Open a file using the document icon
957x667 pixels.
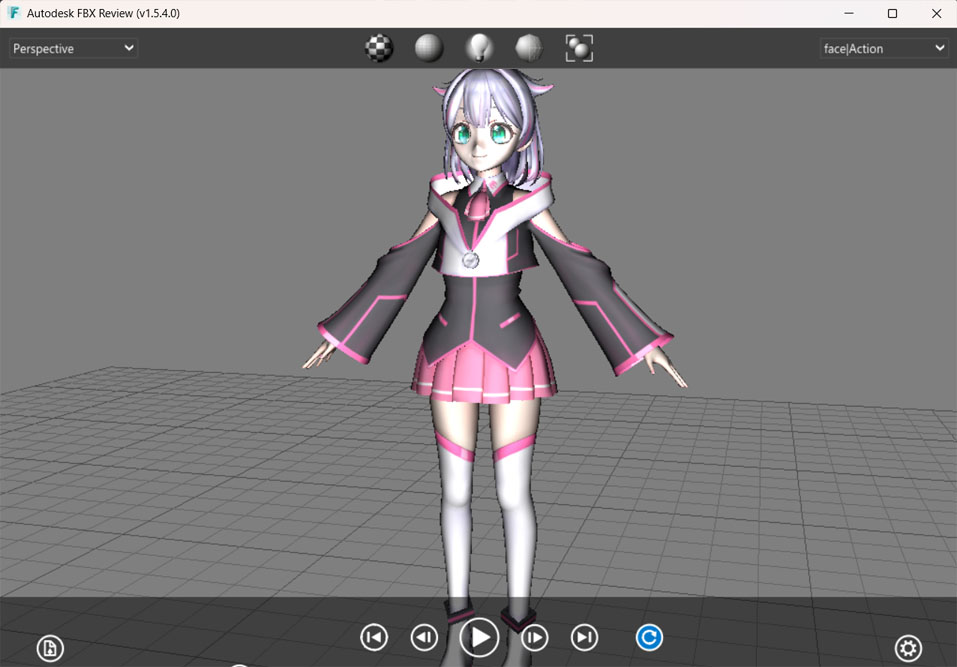coord(50,648)
